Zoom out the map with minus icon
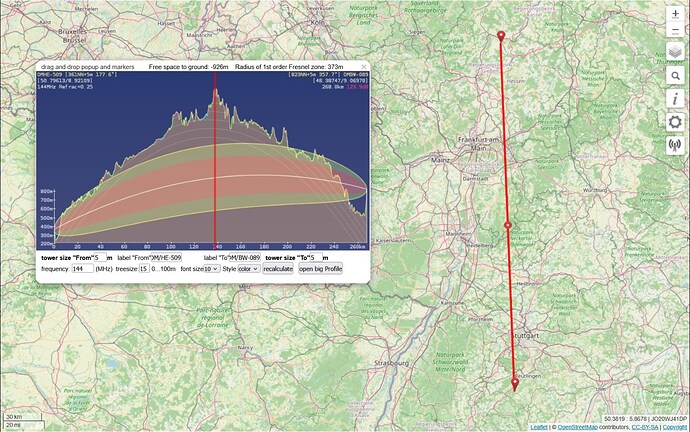Image resolution: width=690 pixels, height=432 pixels. (675, 30)
